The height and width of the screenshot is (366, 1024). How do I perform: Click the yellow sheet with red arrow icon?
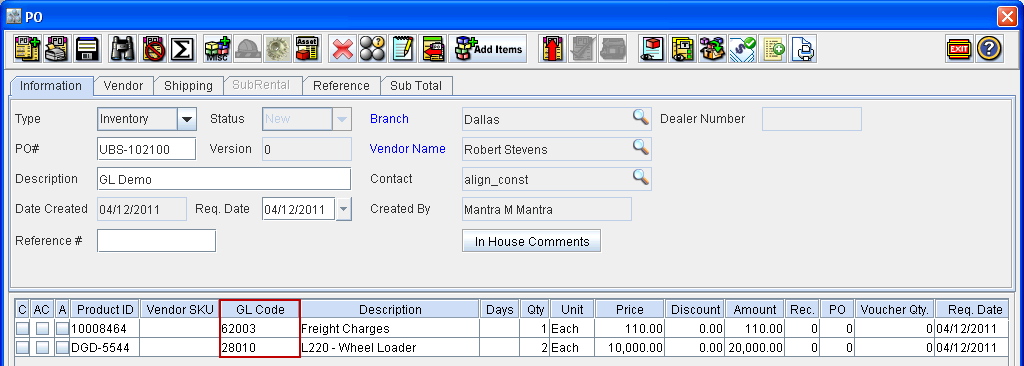(432, 49)
